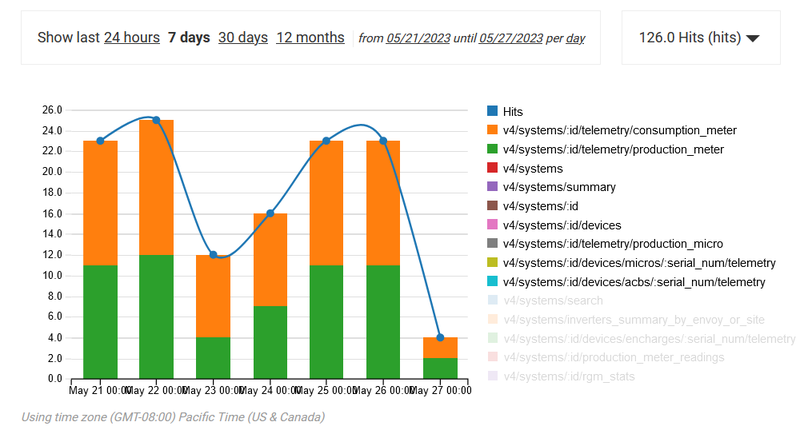800x434 pixels.
Task: Toggle the purple v4/systems/summary legend swatch
Action: [492, 188]
